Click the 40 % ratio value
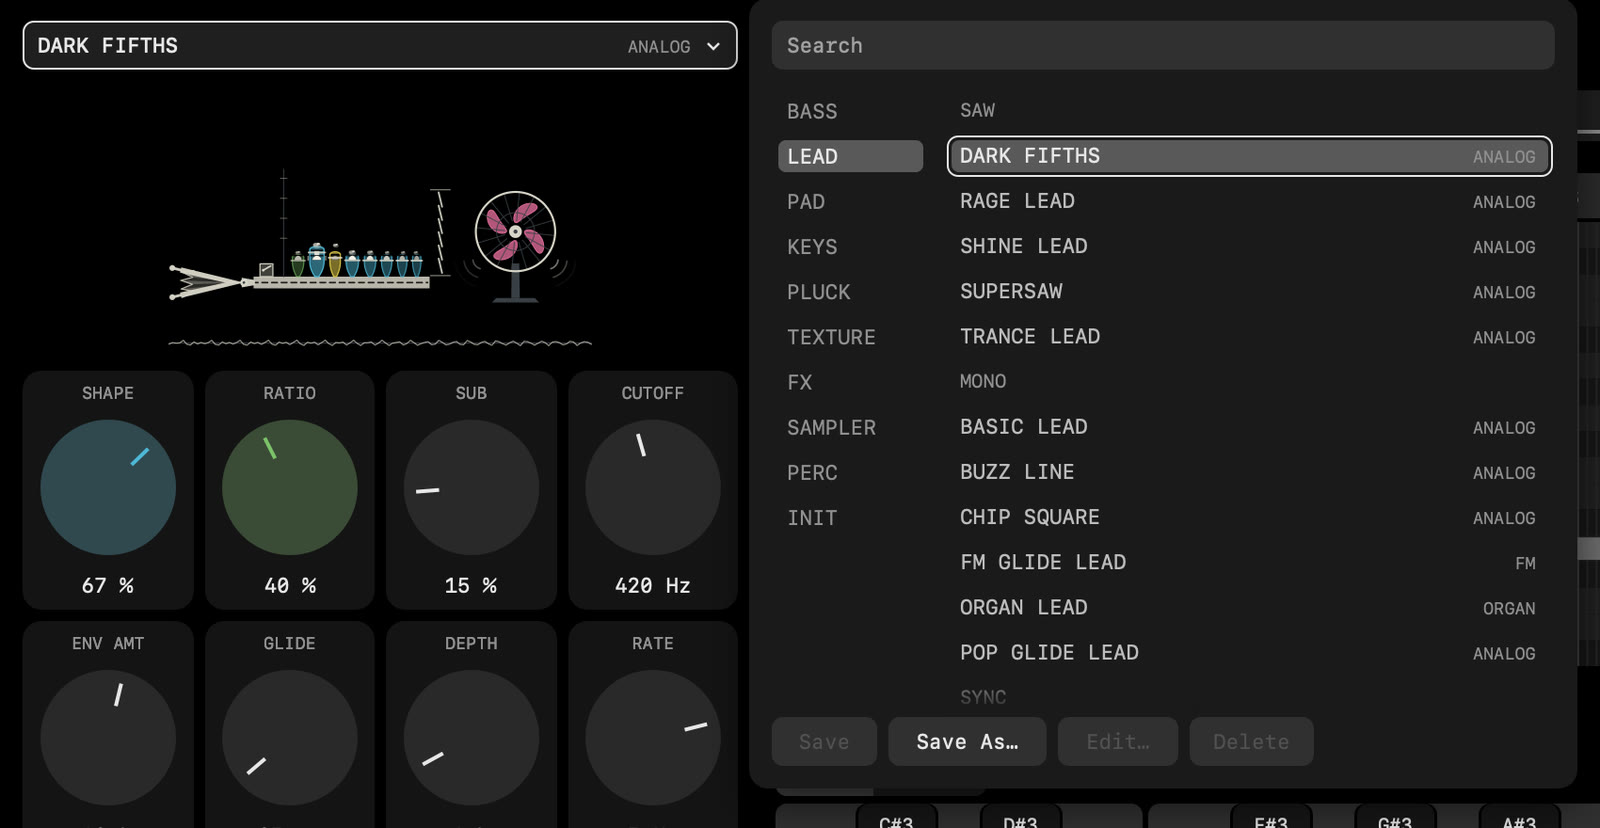The width and height of the screenshot is (1600, 828). click(290, 586)
